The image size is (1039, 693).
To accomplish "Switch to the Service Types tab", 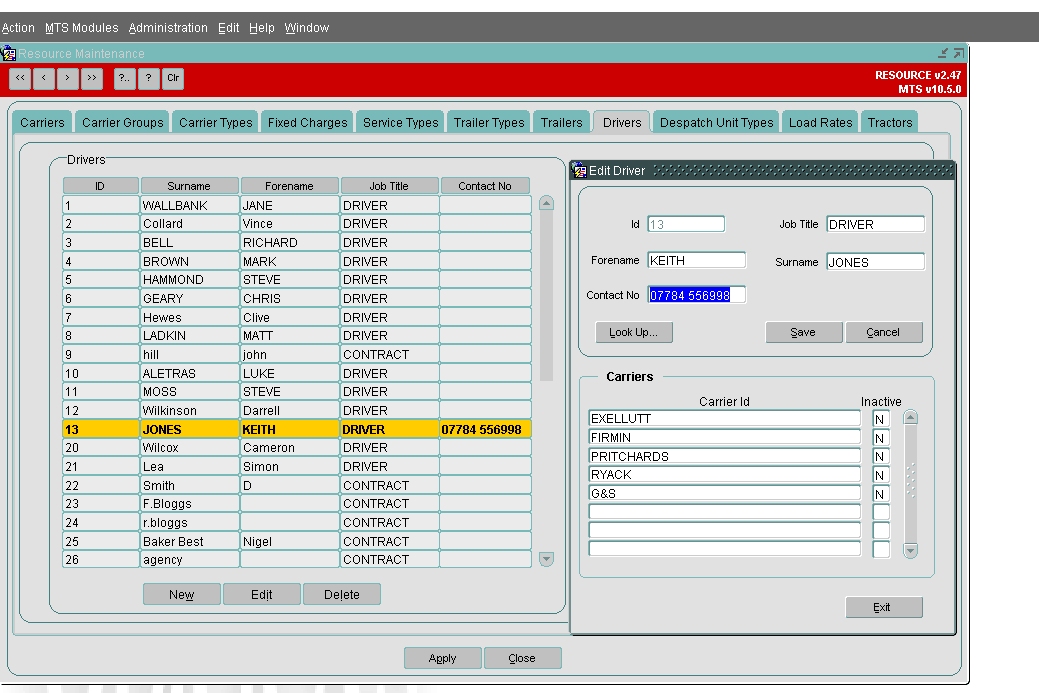I will coord(400,122).
